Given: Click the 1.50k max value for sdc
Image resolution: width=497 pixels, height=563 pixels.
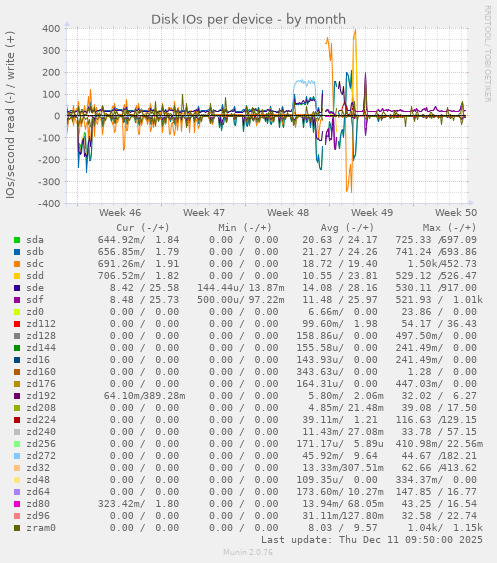Looking at the screenshot, I should pos(422,264).
